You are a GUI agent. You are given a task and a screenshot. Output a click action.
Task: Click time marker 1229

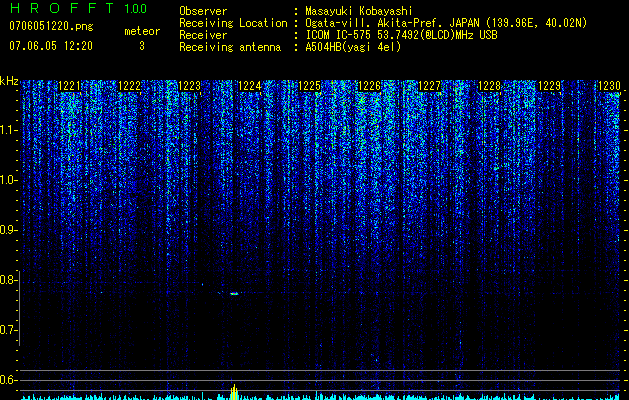(549, 86)
